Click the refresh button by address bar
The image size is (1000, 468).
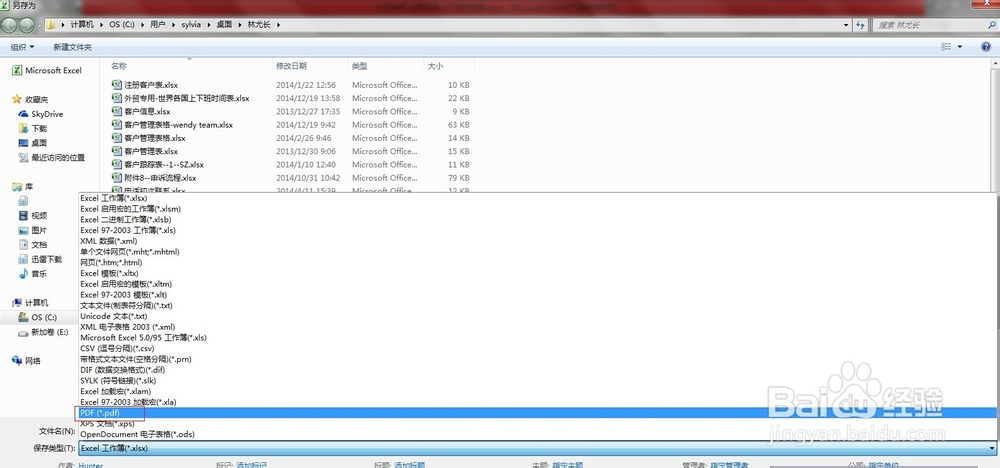point(860,25)
